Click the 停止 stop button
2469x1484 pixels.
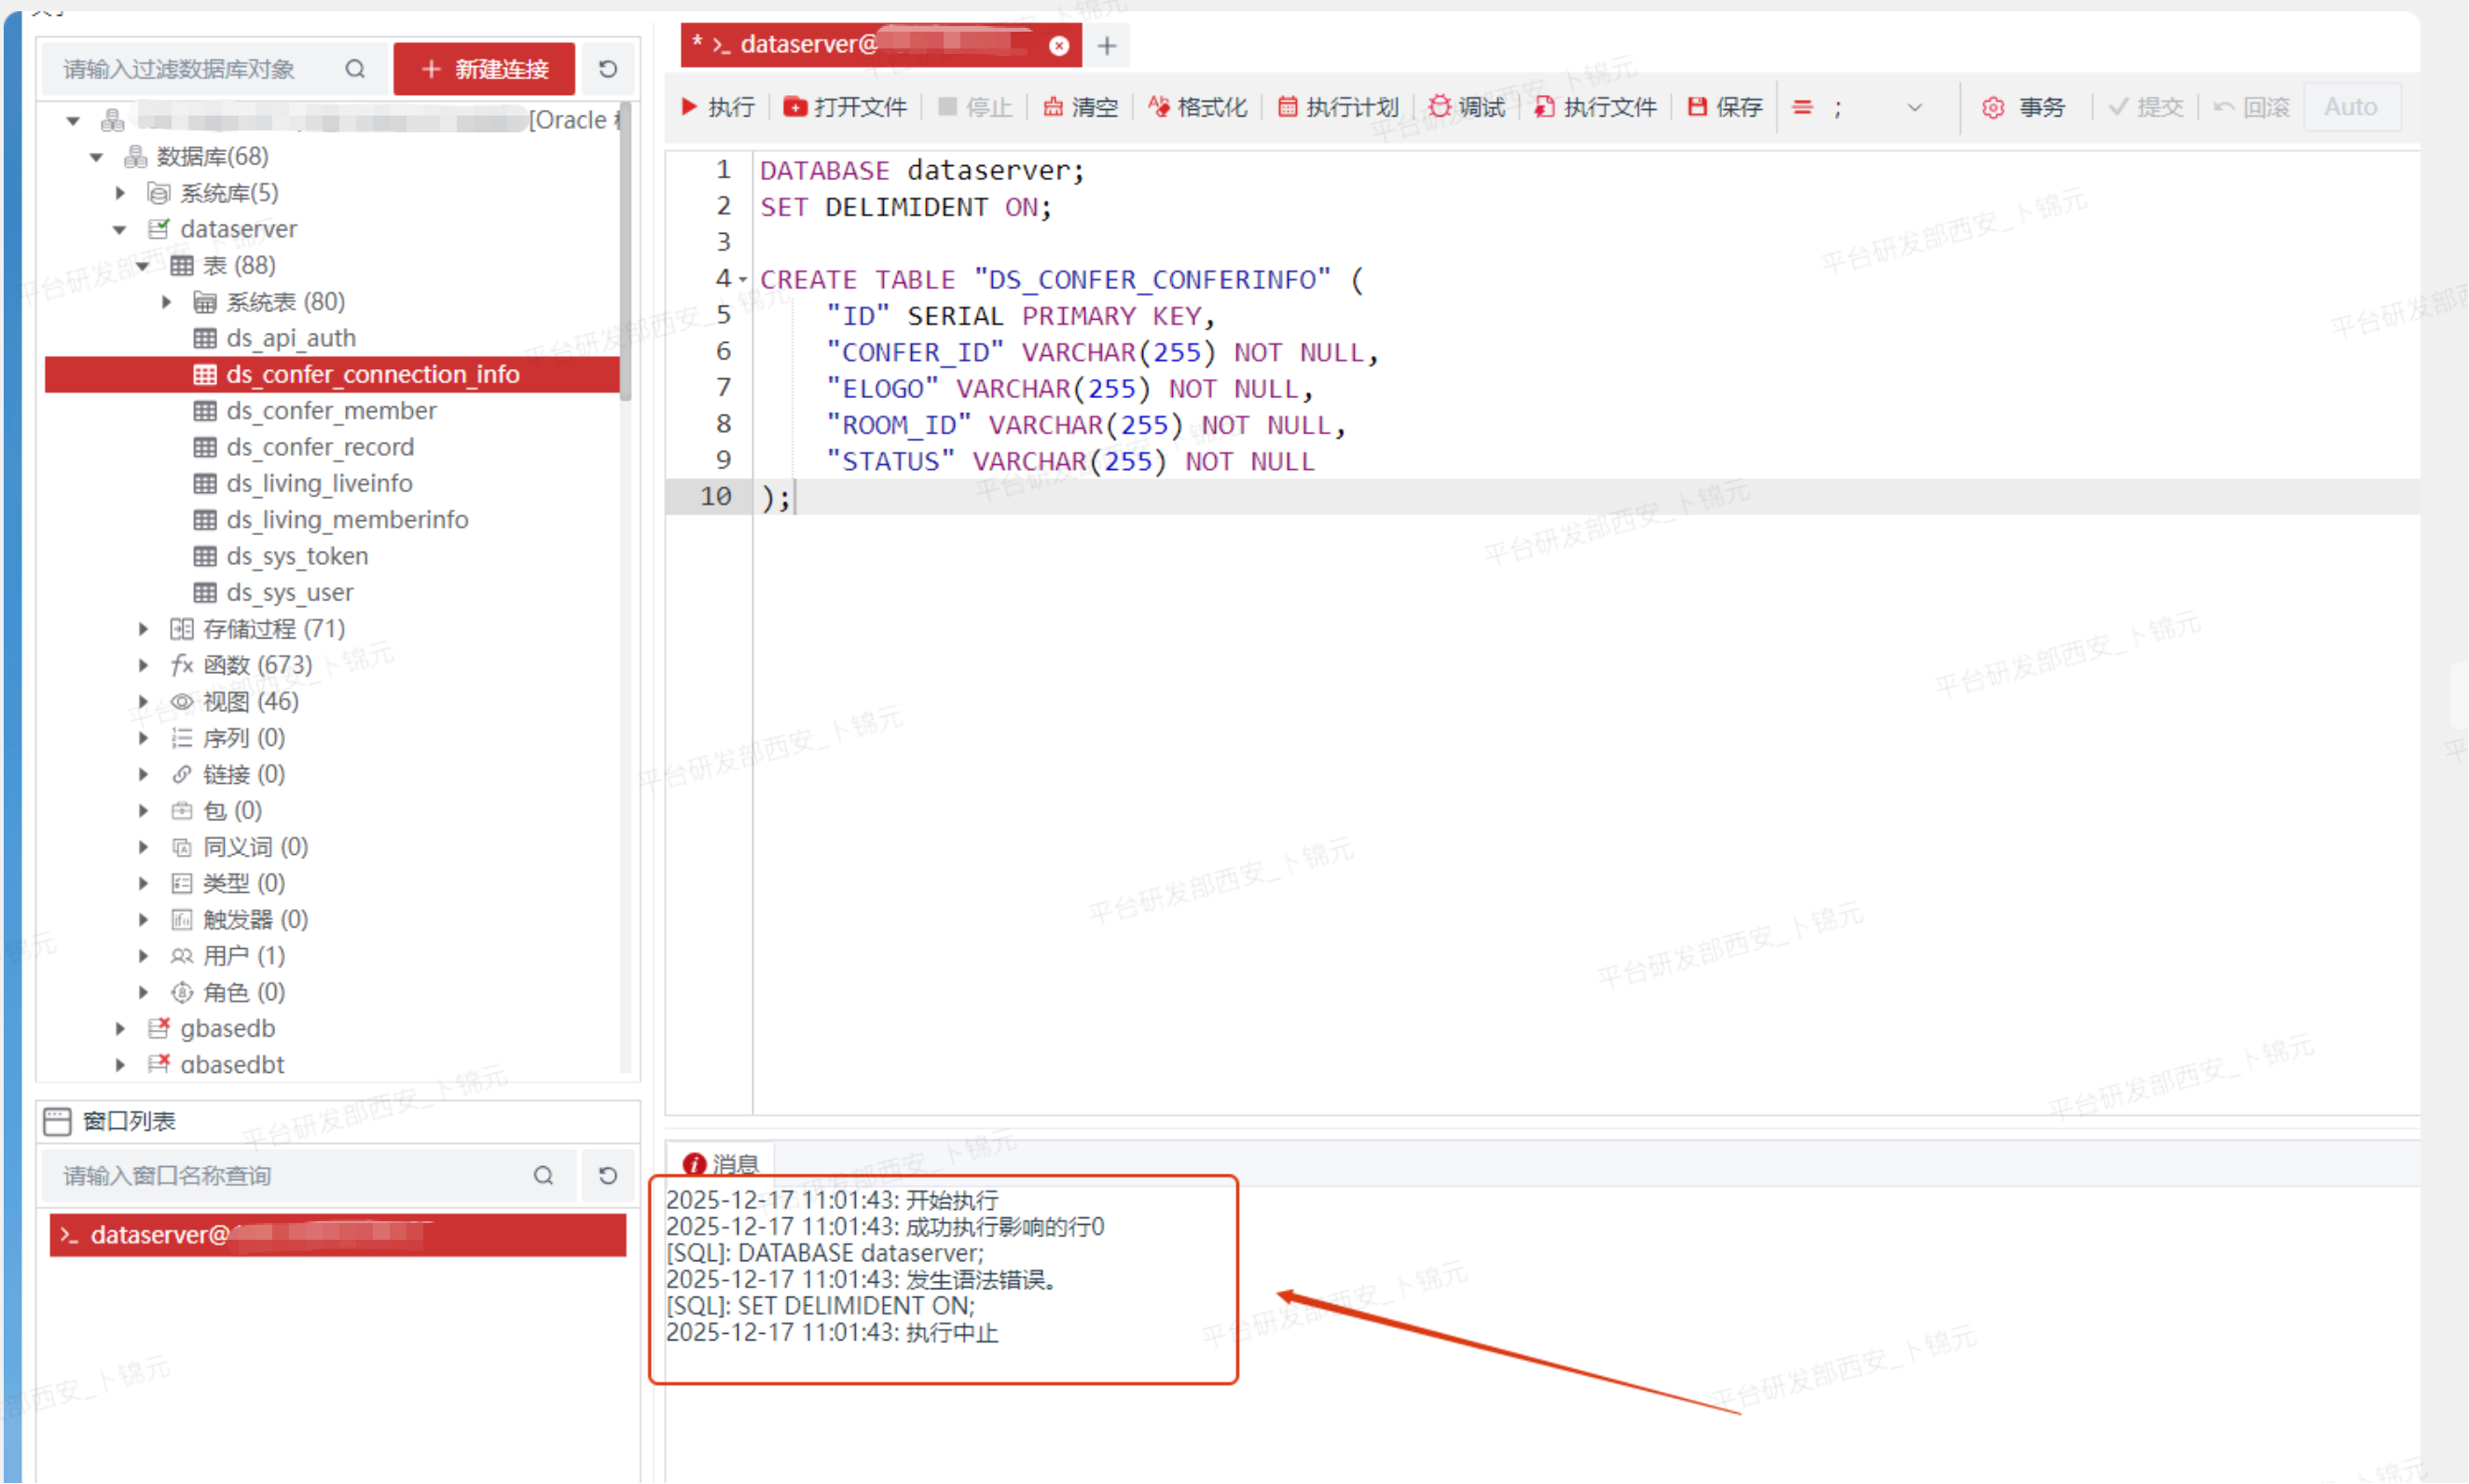tap(975, 107)
